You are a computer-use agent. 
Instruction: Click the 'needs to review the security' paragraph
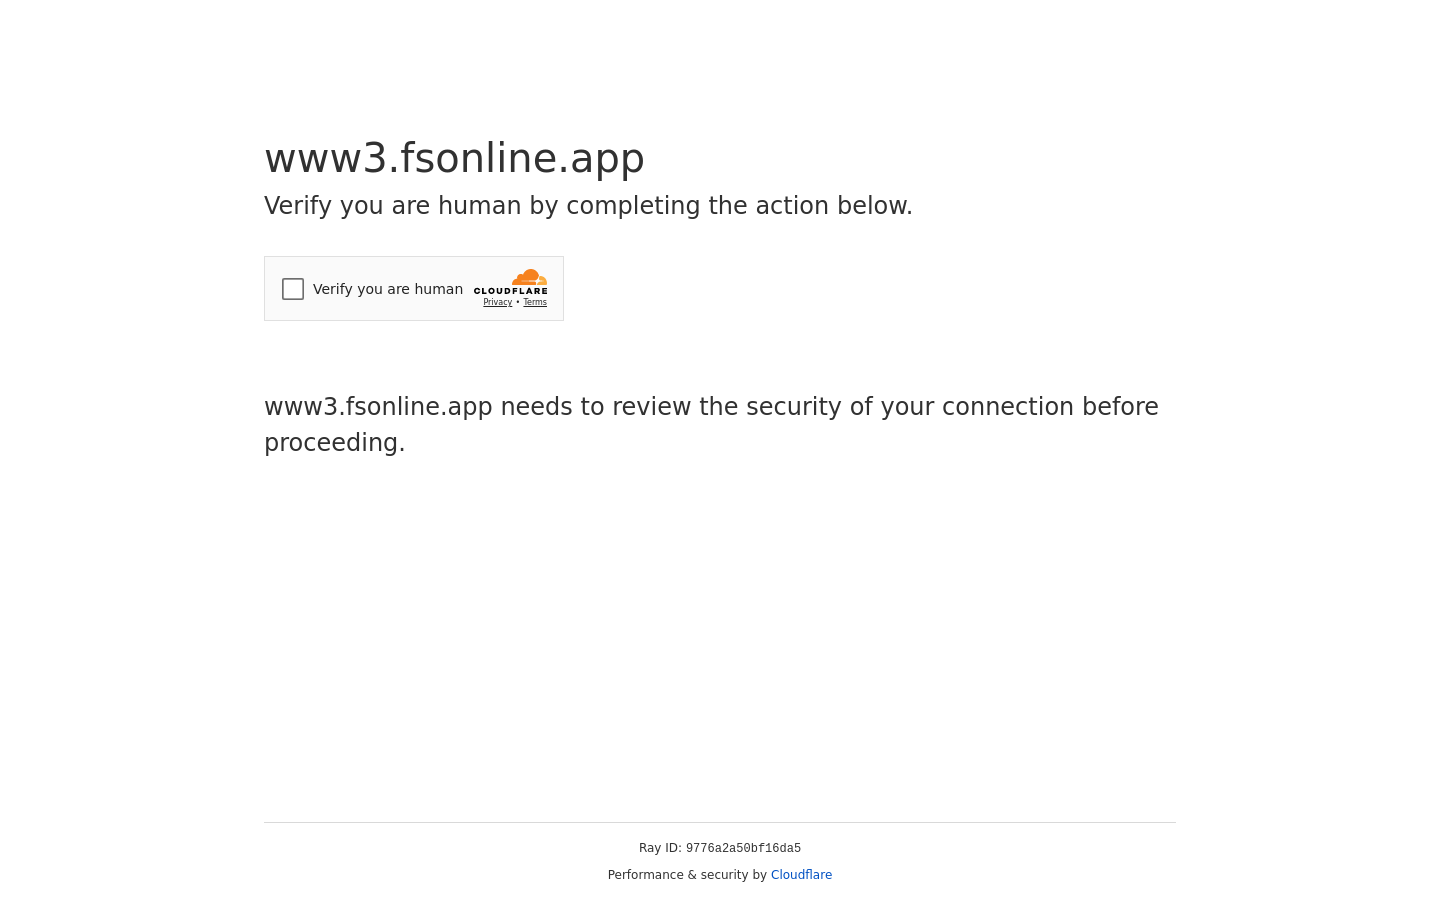coord(711,407)
